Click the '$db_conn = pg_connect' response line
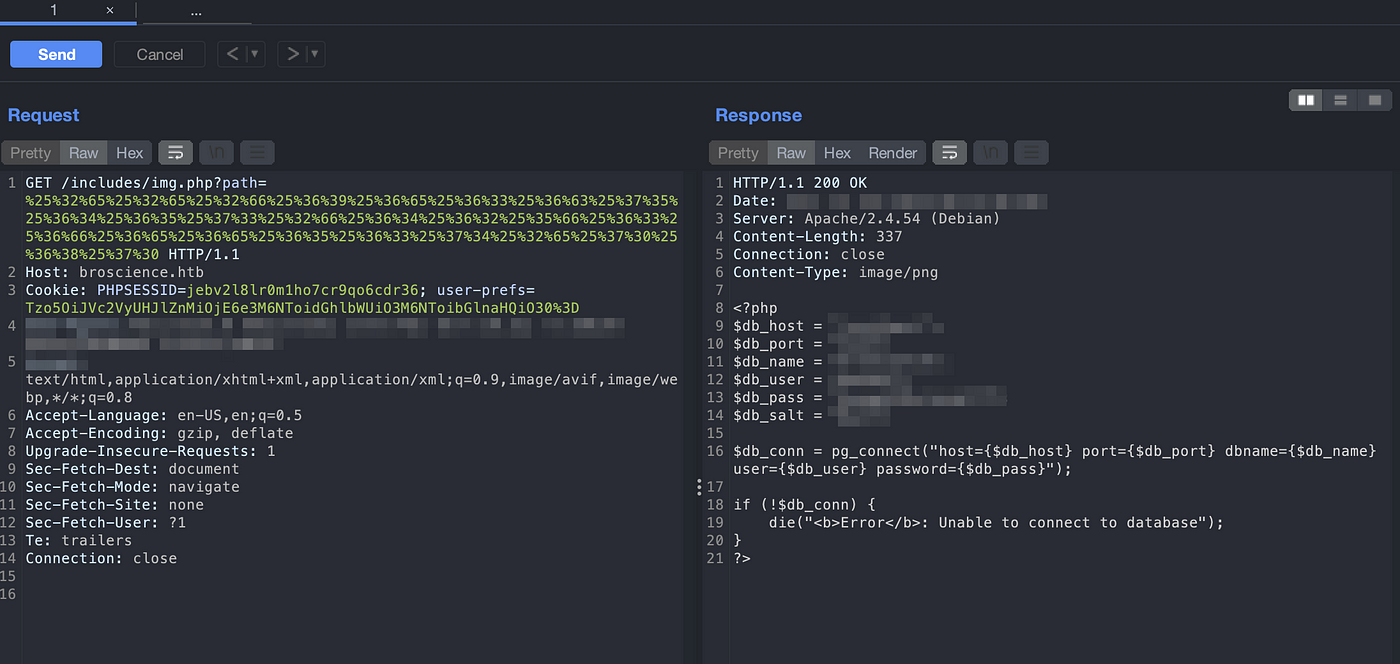This screenshot has height=664, width=1400. pos(1054,460)
